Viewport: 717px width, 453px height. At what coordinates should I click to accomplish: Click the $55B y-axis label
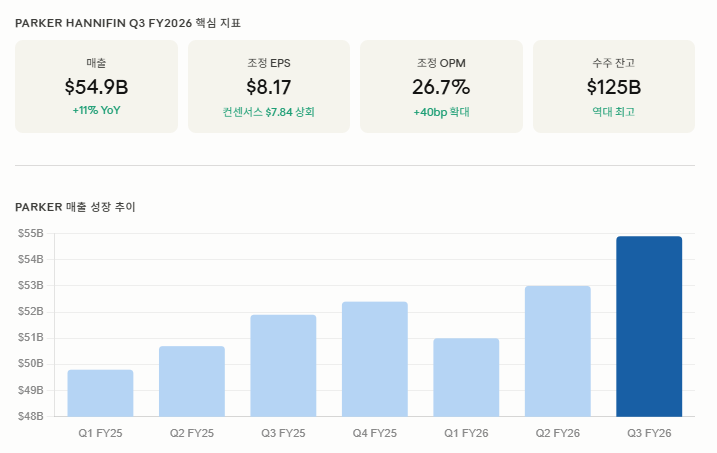point(31,234)
